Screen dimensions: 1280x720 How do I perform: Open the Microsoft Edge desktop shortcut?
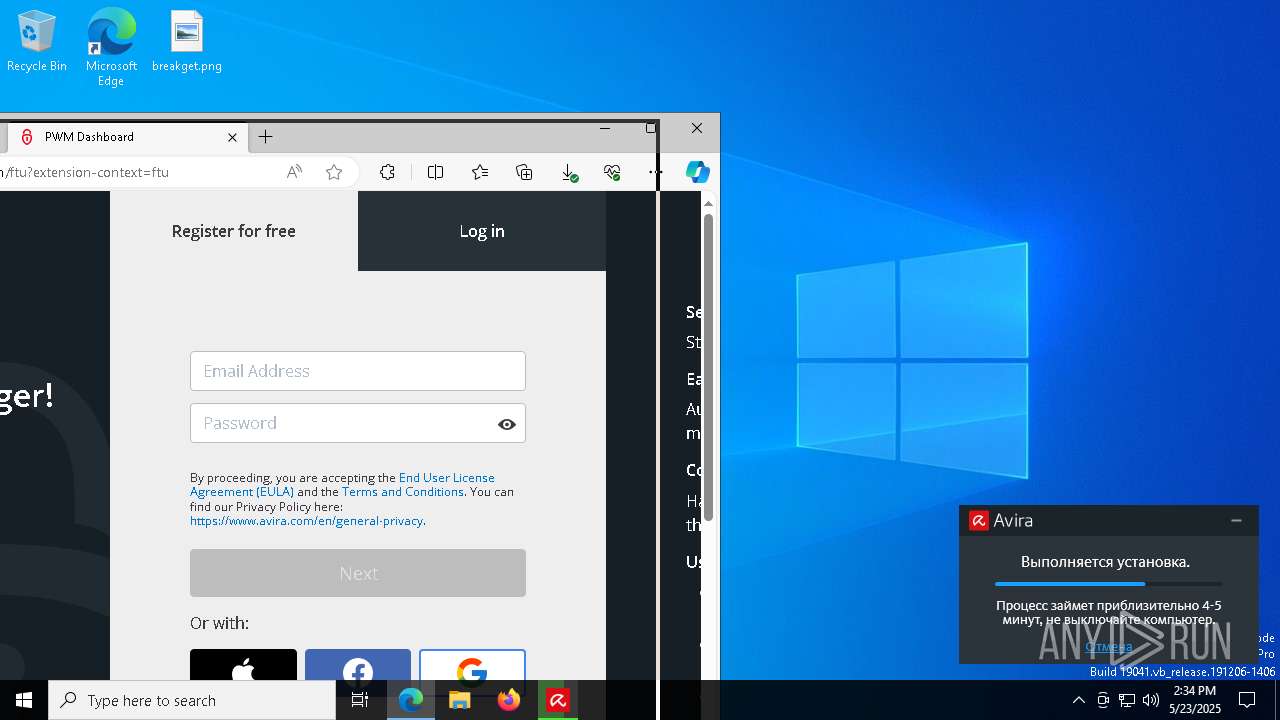coord(111,47)
